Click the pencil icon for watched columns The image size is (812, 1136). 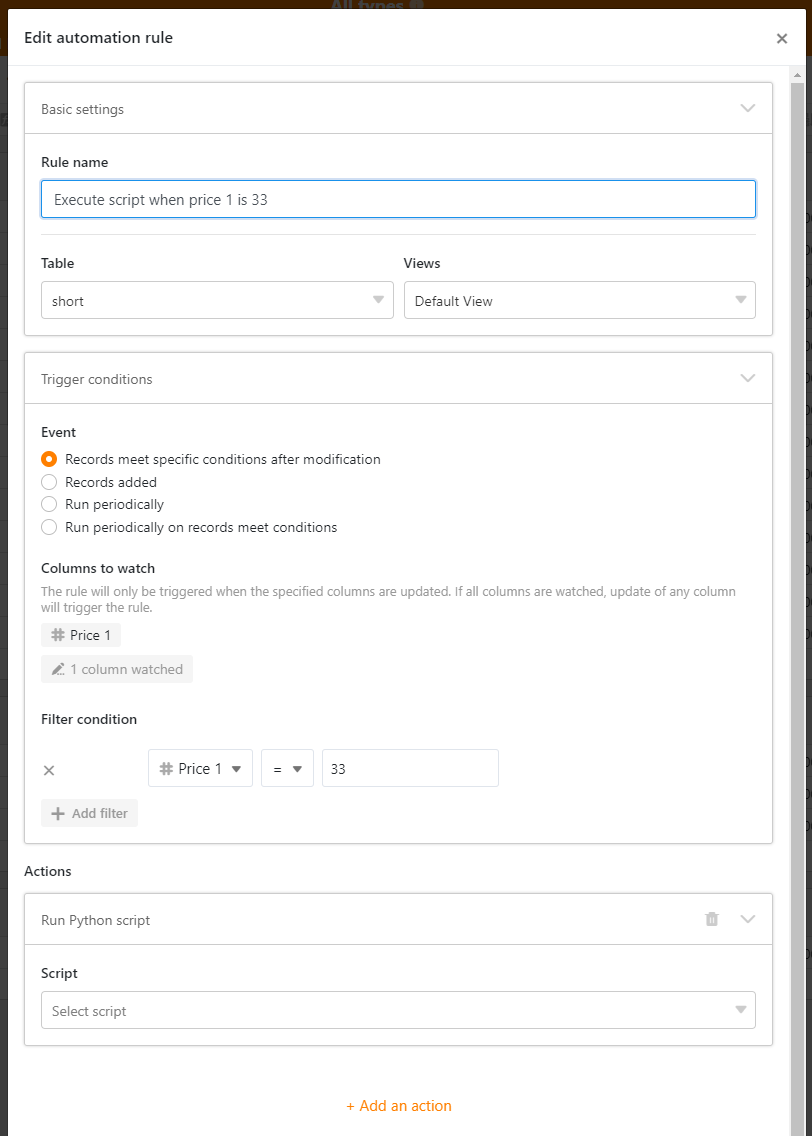click(x=58, y=670)
